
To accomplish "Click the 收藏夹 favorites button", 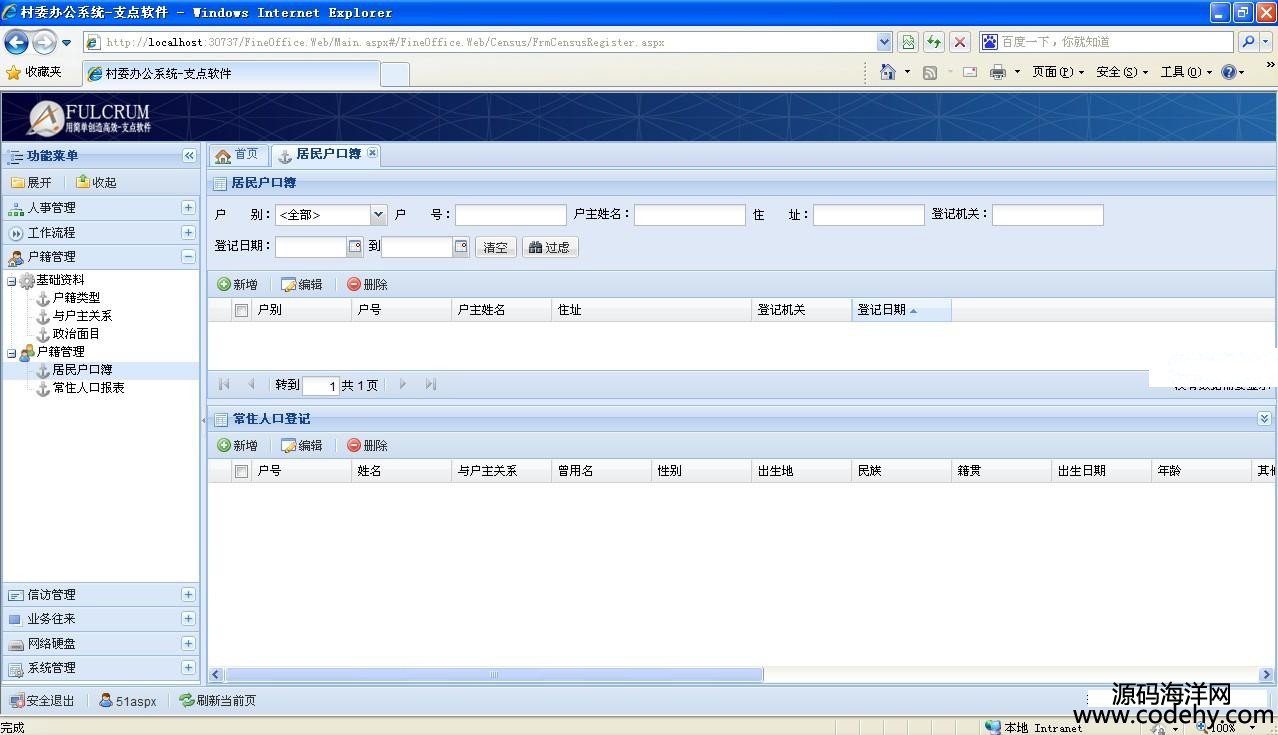I will coord(34,72).
